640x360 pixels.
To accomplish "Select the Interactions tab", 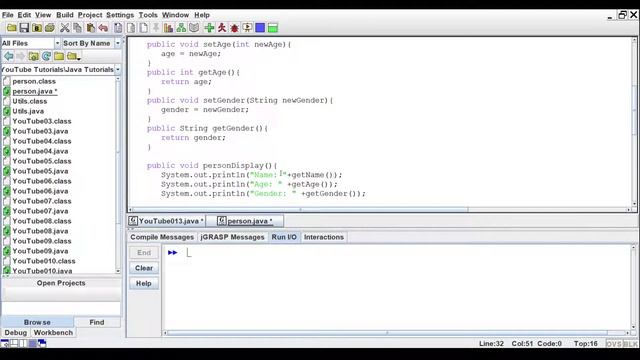I will (x=324, y=237).
